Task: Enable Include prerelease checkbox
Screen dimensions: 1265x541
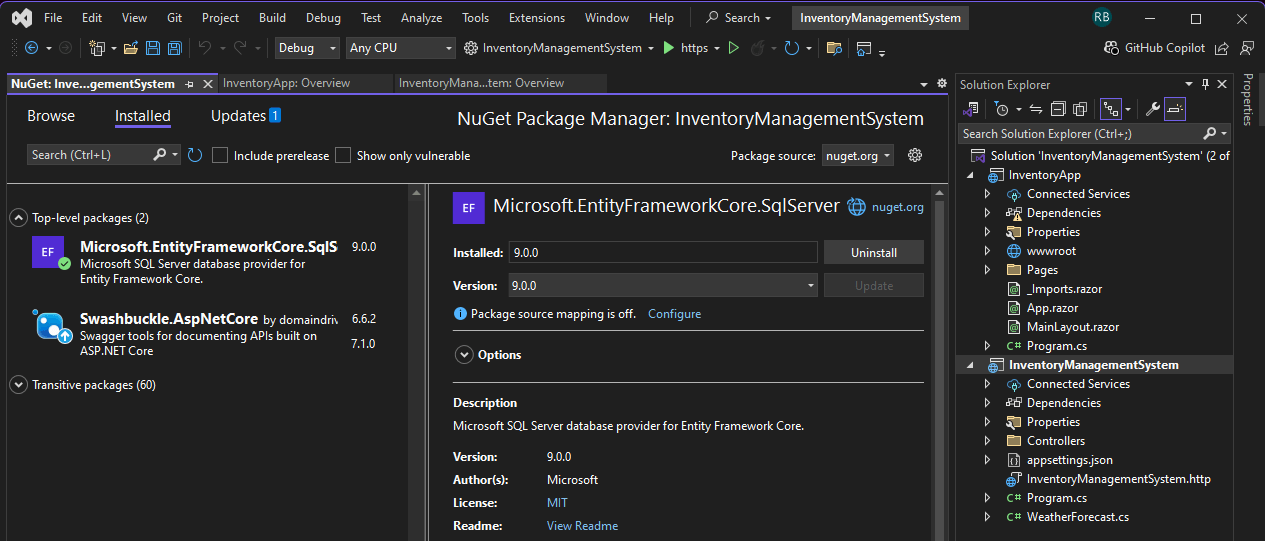Action: point(221,155)
